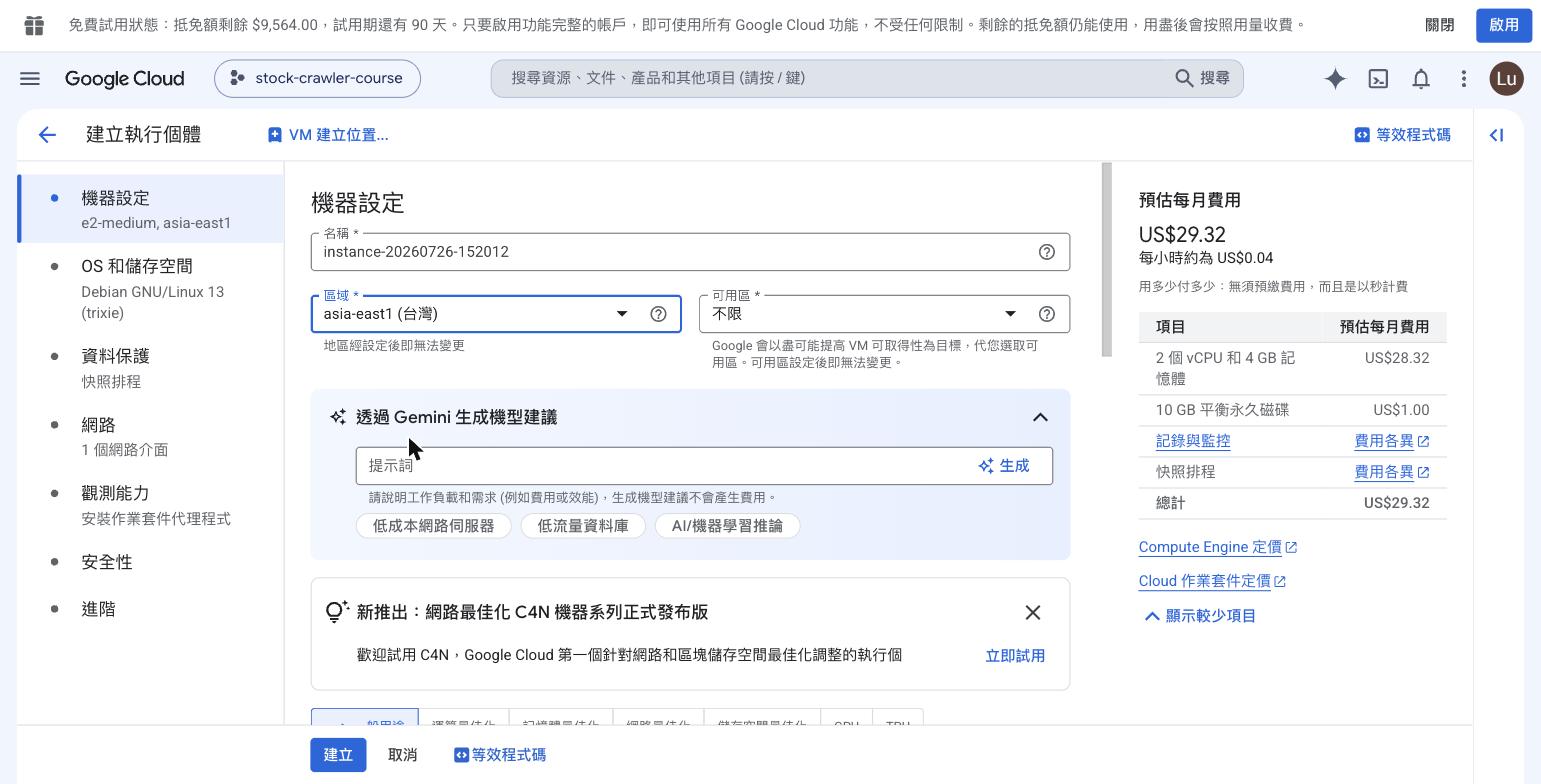
Task: Click the 取消 cancel button
Action: coord(402,755)
